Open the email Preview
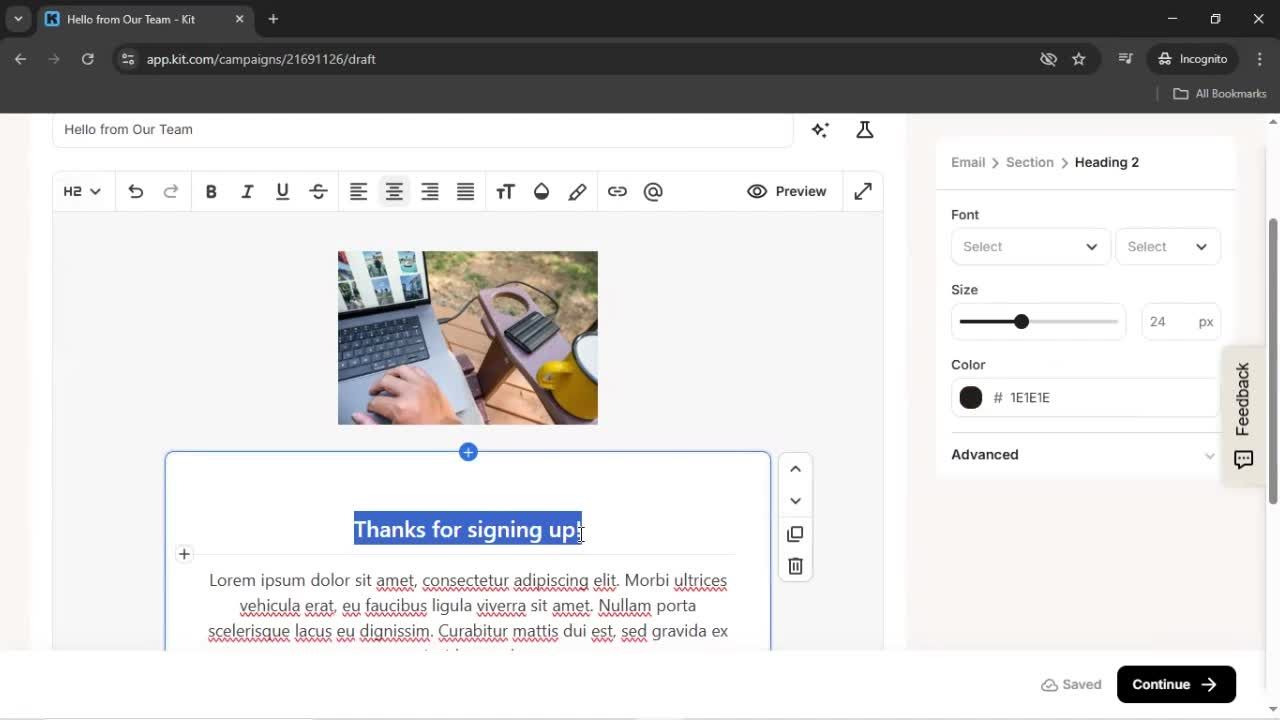The height and width of the screenshot is (720, 1280). [787, 191]
